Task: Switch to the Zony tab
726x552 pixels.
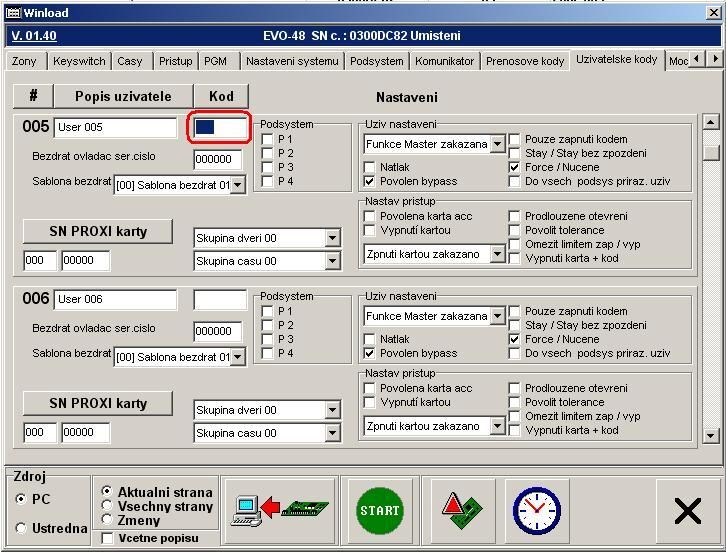Action: tap(25, 61)
